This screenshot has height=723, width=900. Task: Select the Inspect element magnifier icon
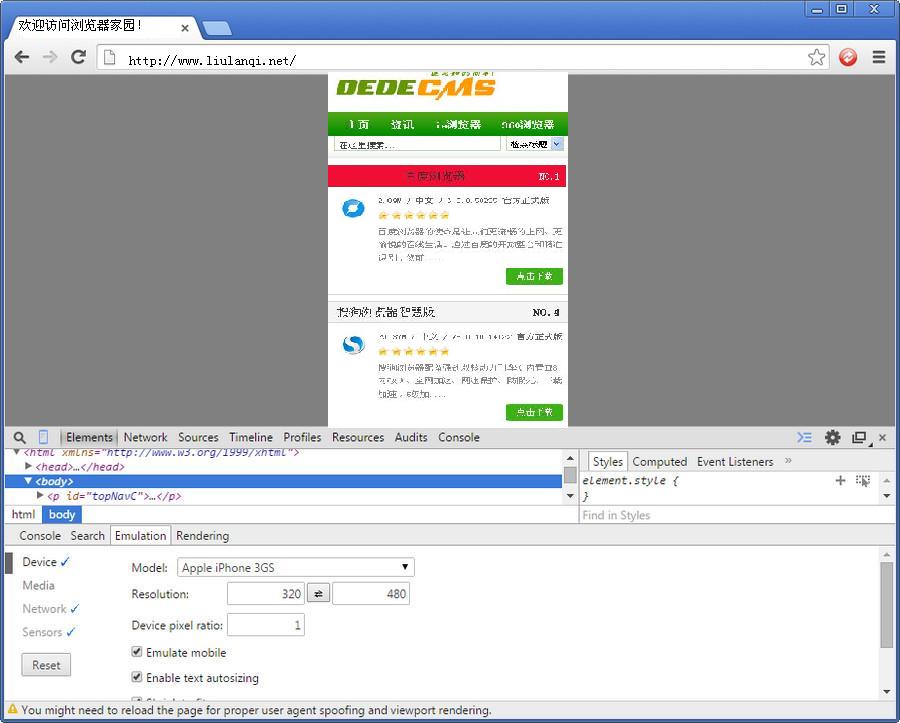coord(19,437)
